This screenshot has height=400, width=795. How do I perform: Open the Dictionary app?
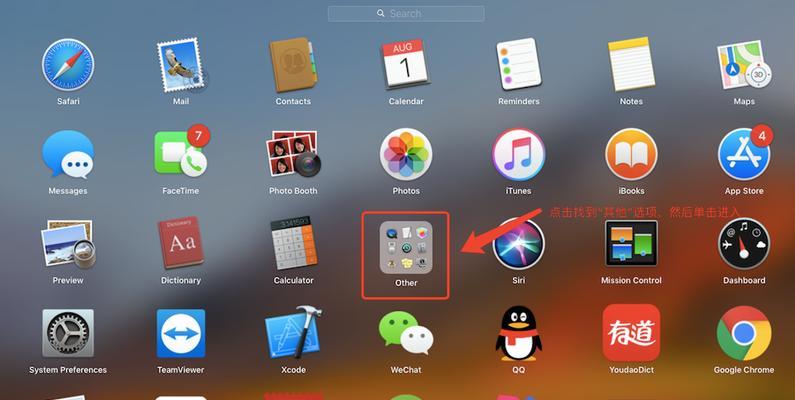click(x=181, y=243)
